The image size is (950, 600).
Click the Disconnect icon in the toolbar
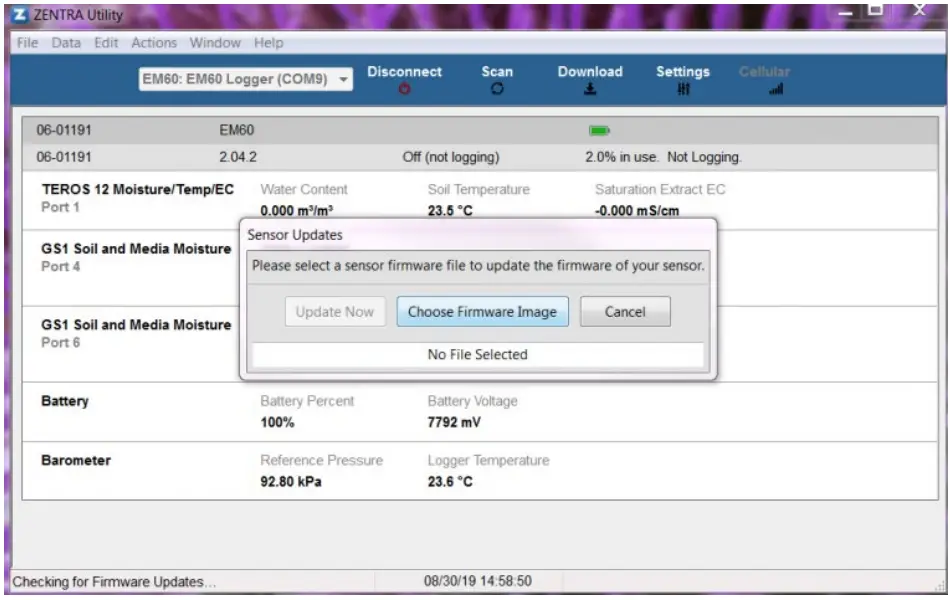coord(404,79)
